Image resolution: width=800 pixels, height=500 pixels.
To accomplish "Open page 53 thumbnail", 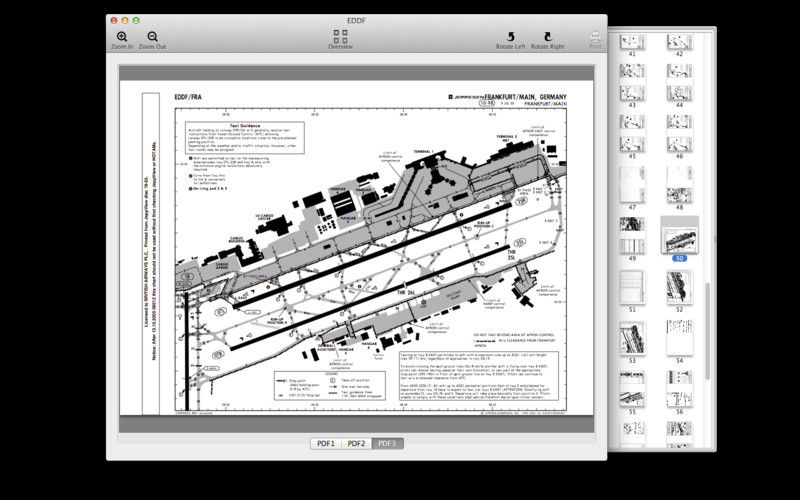I will (x=632, y=338).
